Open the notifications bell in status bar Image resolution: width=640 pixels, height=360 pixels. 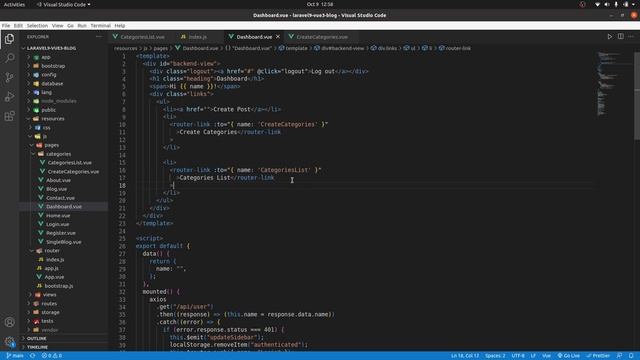631,356
